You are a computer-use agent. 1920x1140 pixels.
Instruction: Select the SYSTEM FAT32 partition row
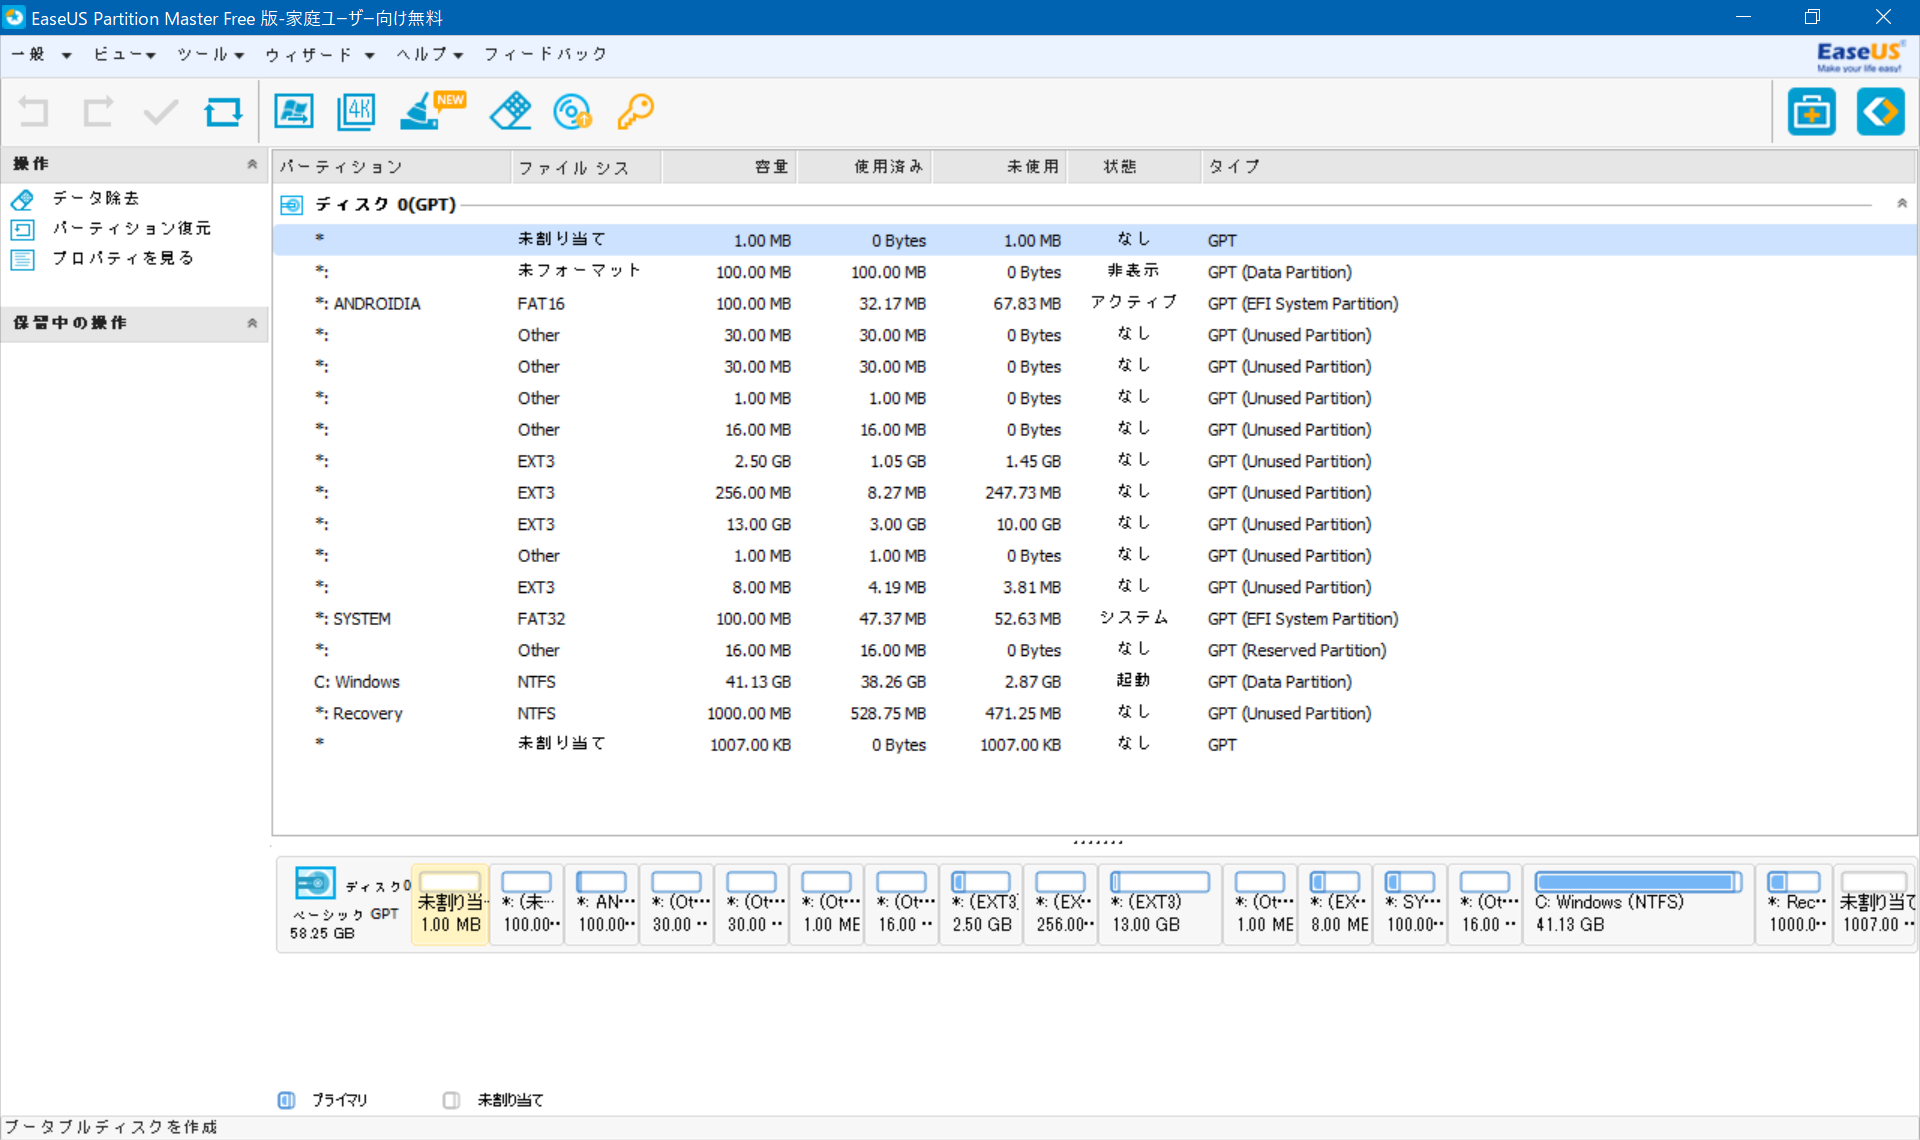click(1094, 619)
